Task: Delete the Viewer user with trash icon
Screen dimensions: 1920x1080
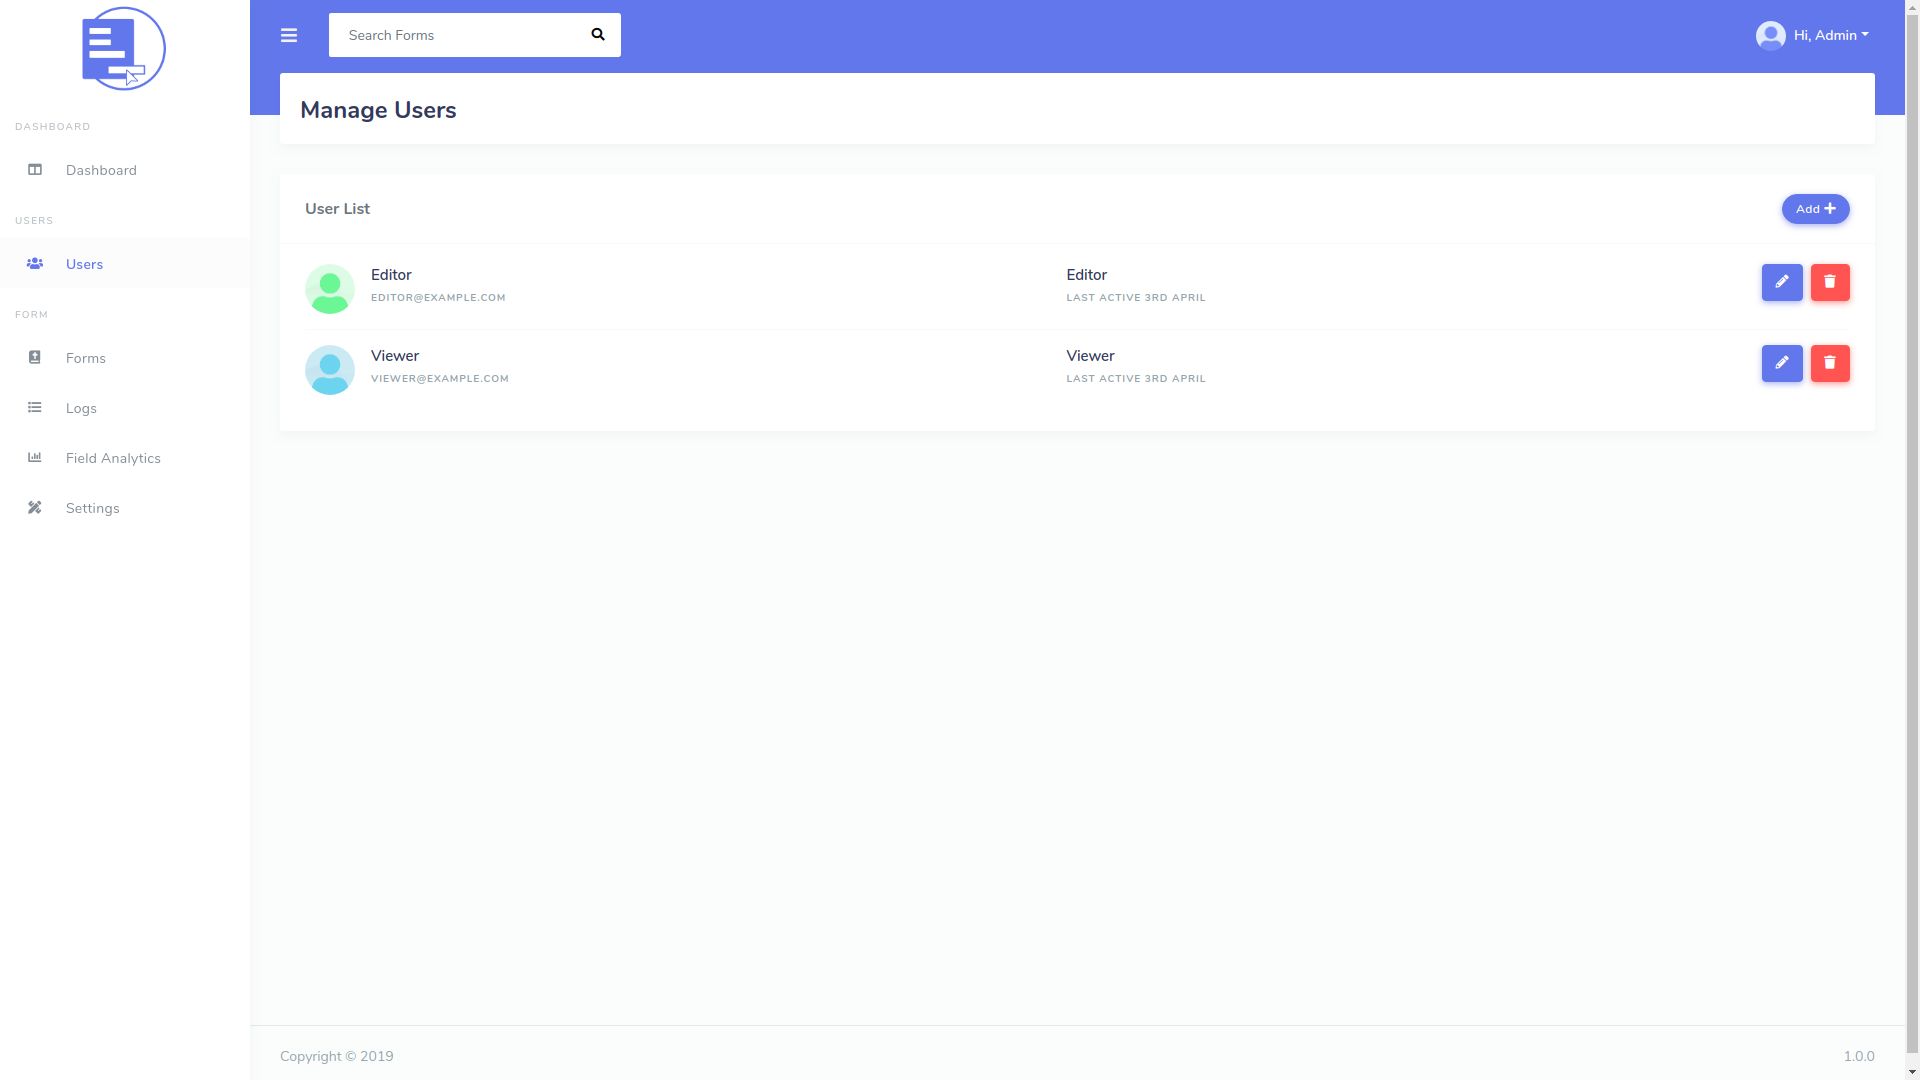Action: (x=1830, y=364)
